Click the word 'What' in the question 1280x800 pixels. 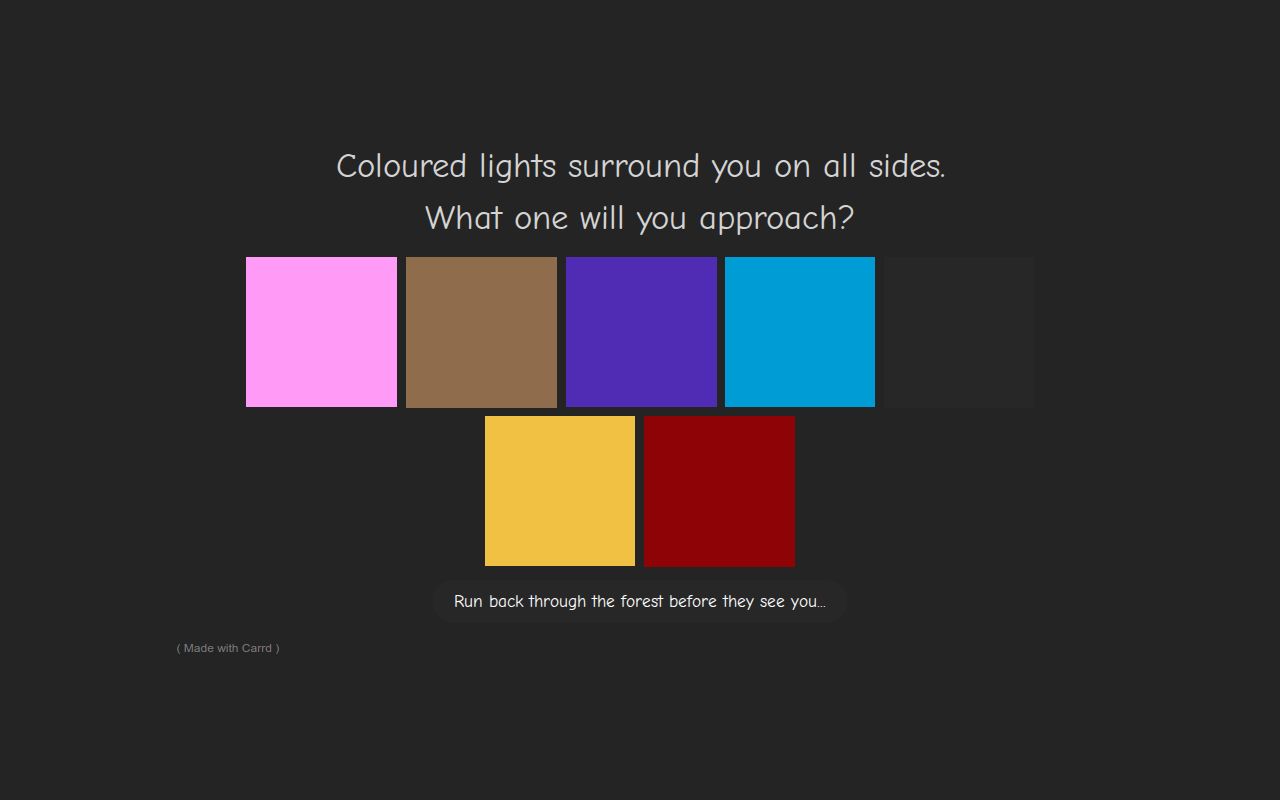click(464, 218)
